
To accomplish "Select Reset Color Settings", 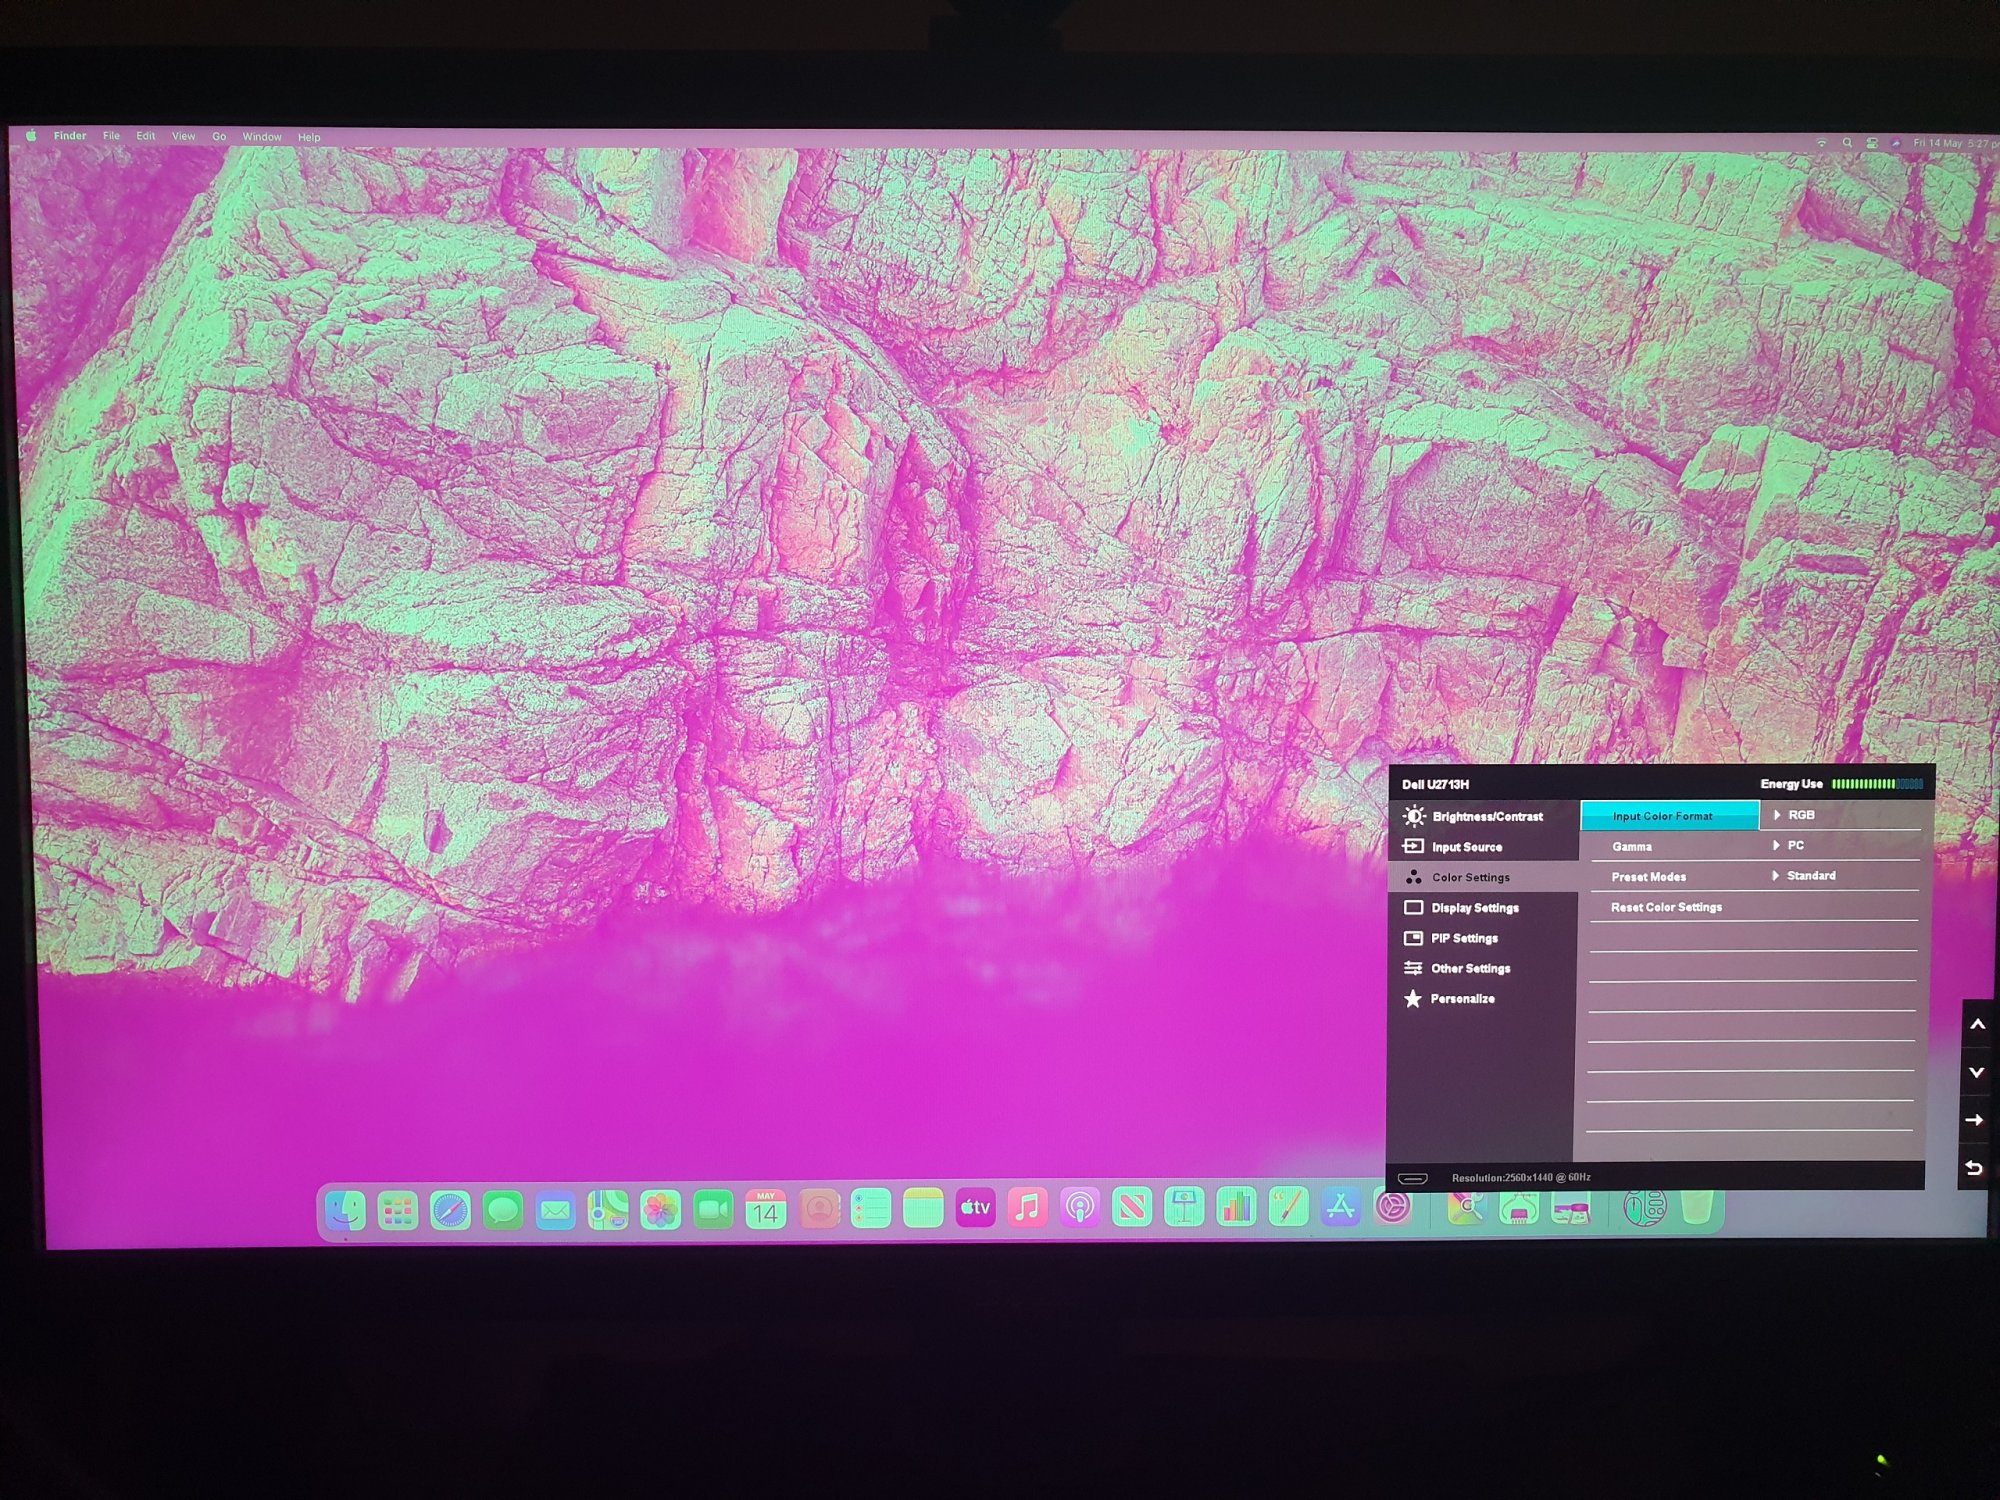I will point(1666,907).
